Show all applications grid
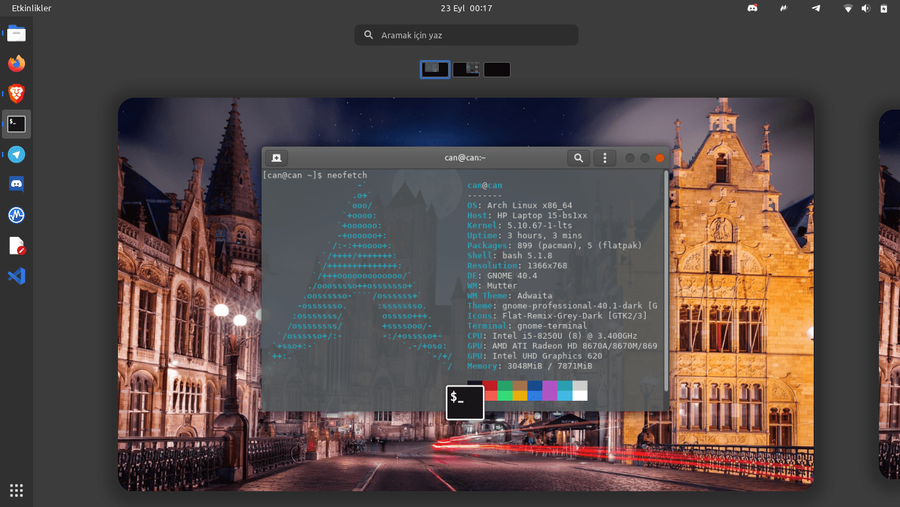 tap(16, 490)
